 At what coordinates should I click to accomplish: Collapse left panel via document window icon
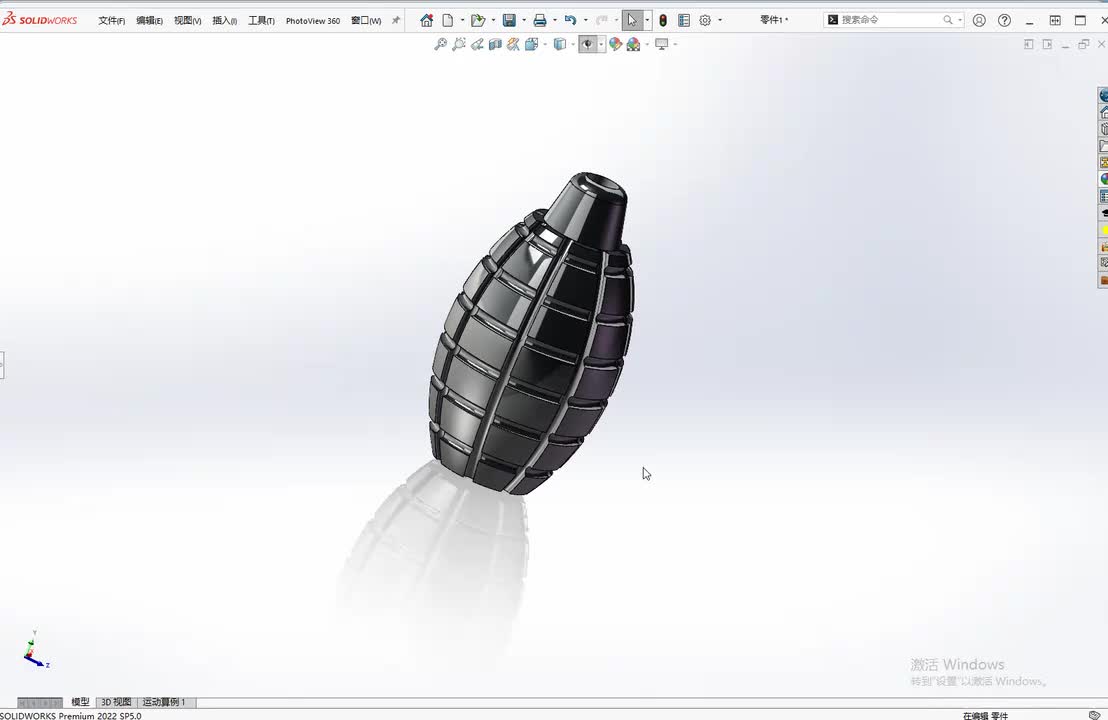tap(1028, 45)
